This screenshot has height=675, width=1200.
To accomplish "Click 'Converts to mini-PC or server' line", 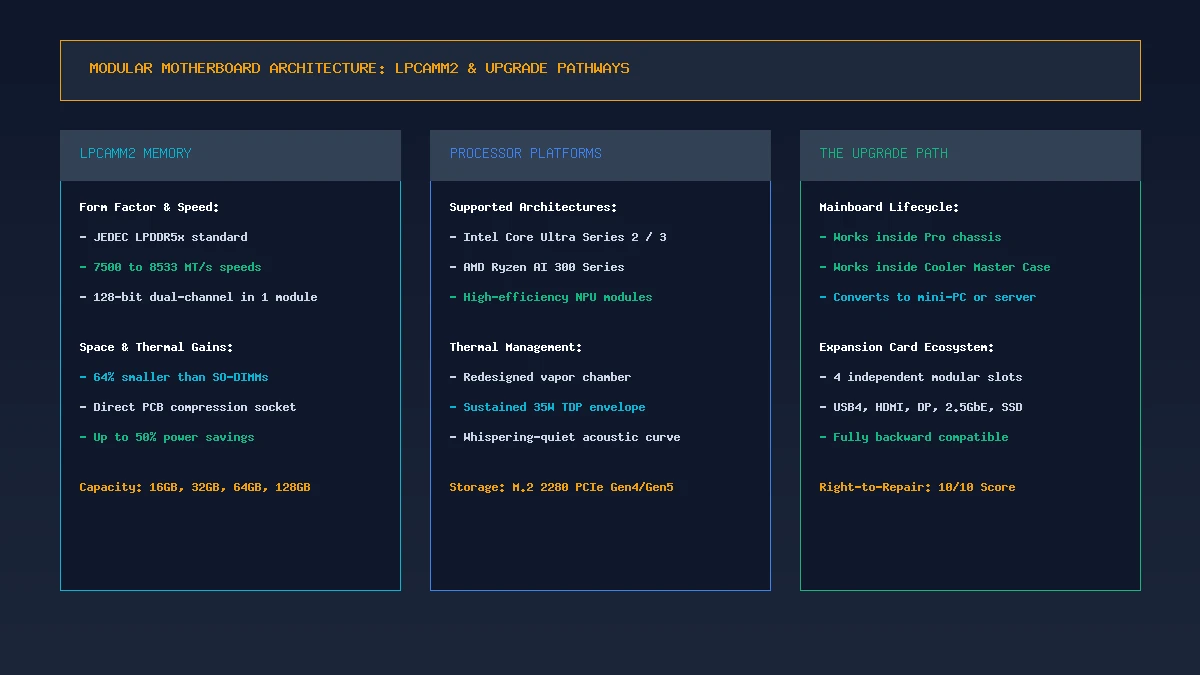I will tap(928, 297).
